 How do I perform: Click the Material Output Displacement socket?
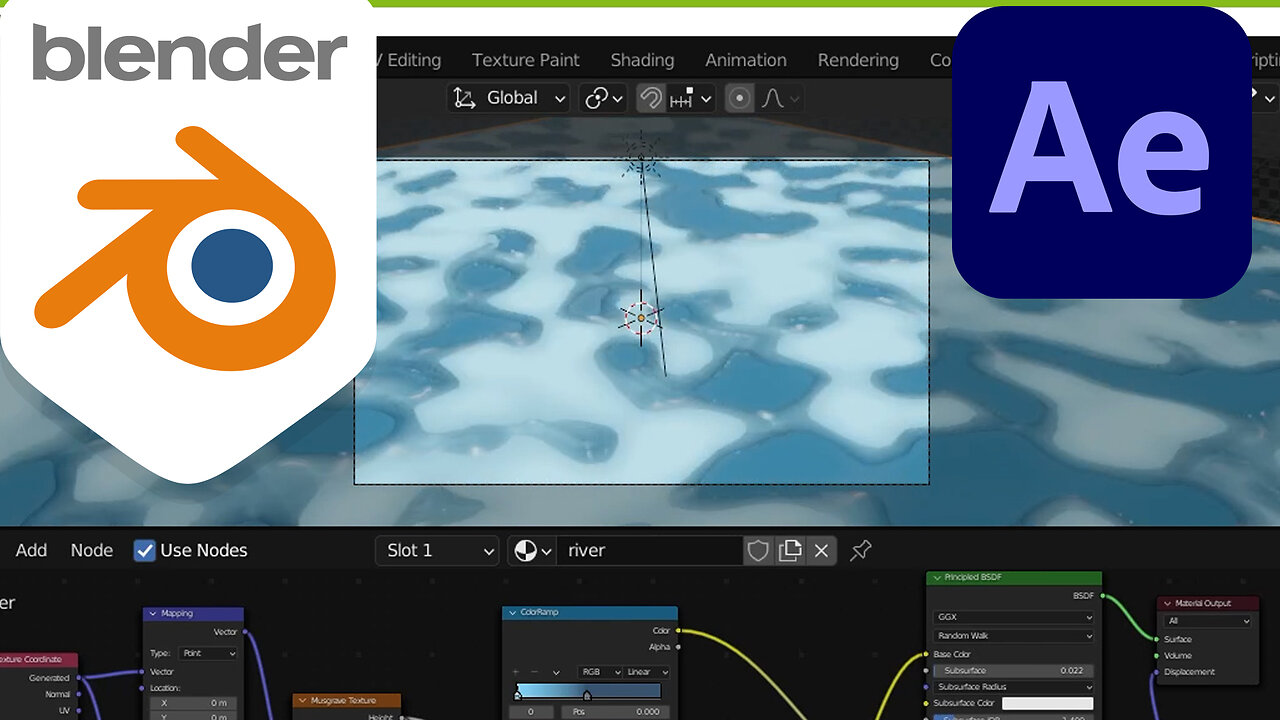click(1157, 672)
